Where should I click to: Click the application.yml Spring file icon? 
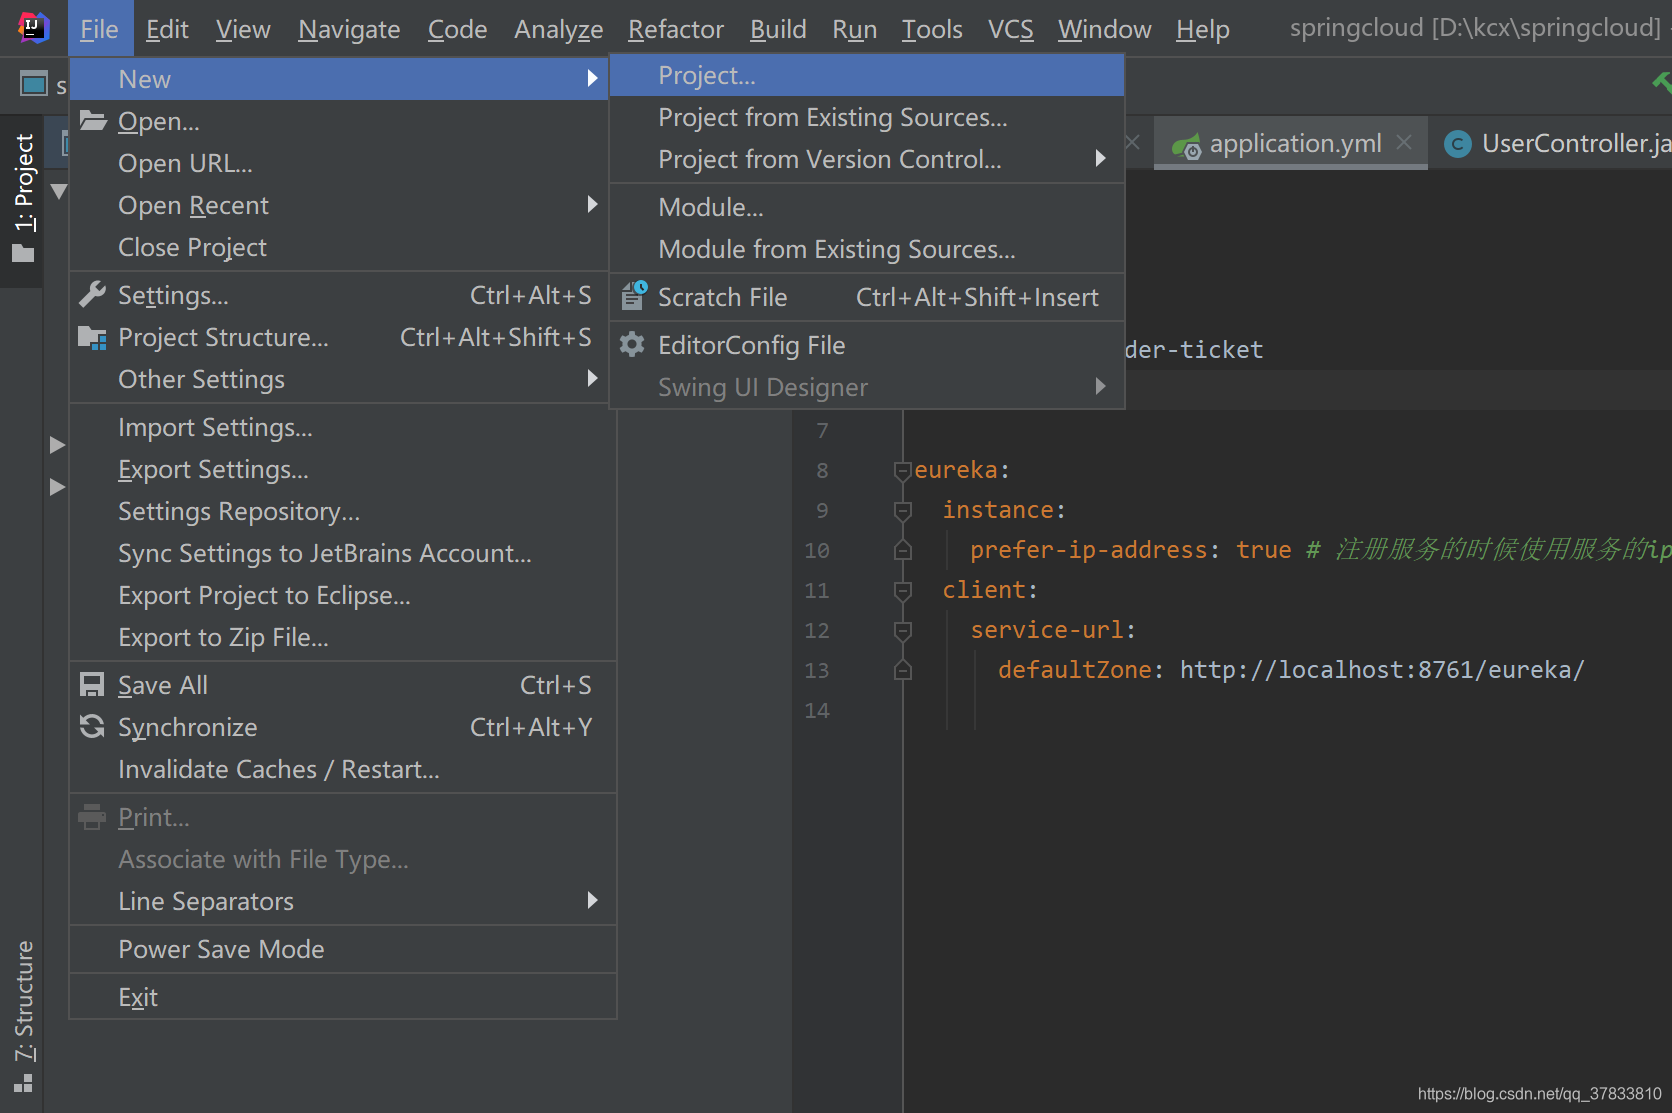click(1186, 146)
